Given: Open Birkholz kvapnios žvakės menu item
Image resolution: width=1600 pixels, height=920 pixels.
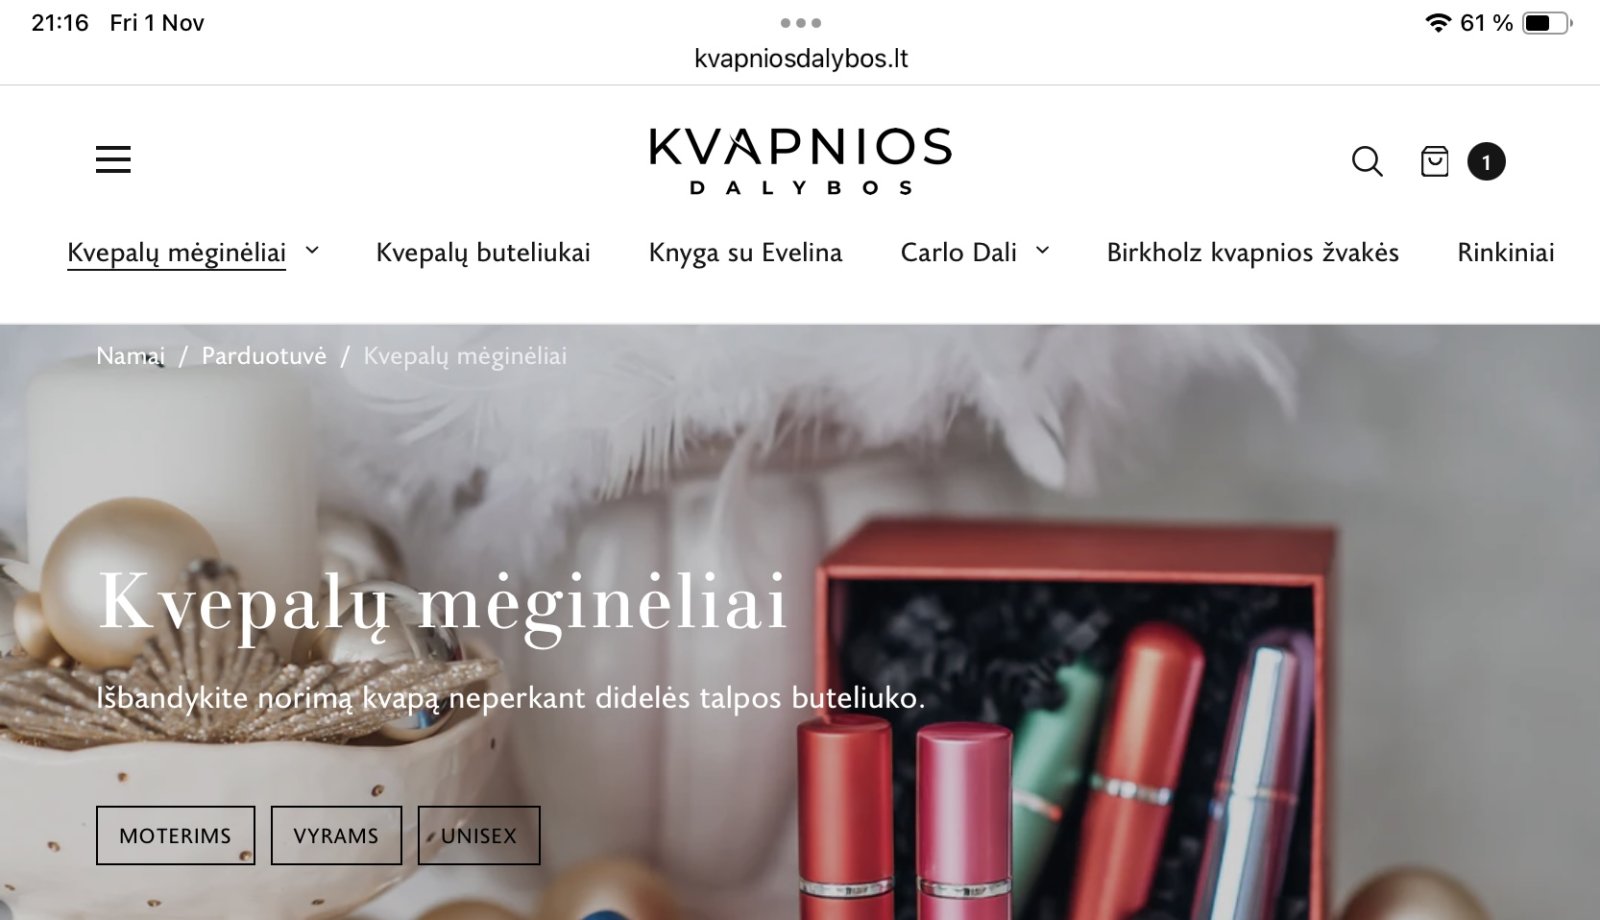Looking at the screenshot, I should coord(1252,253).
